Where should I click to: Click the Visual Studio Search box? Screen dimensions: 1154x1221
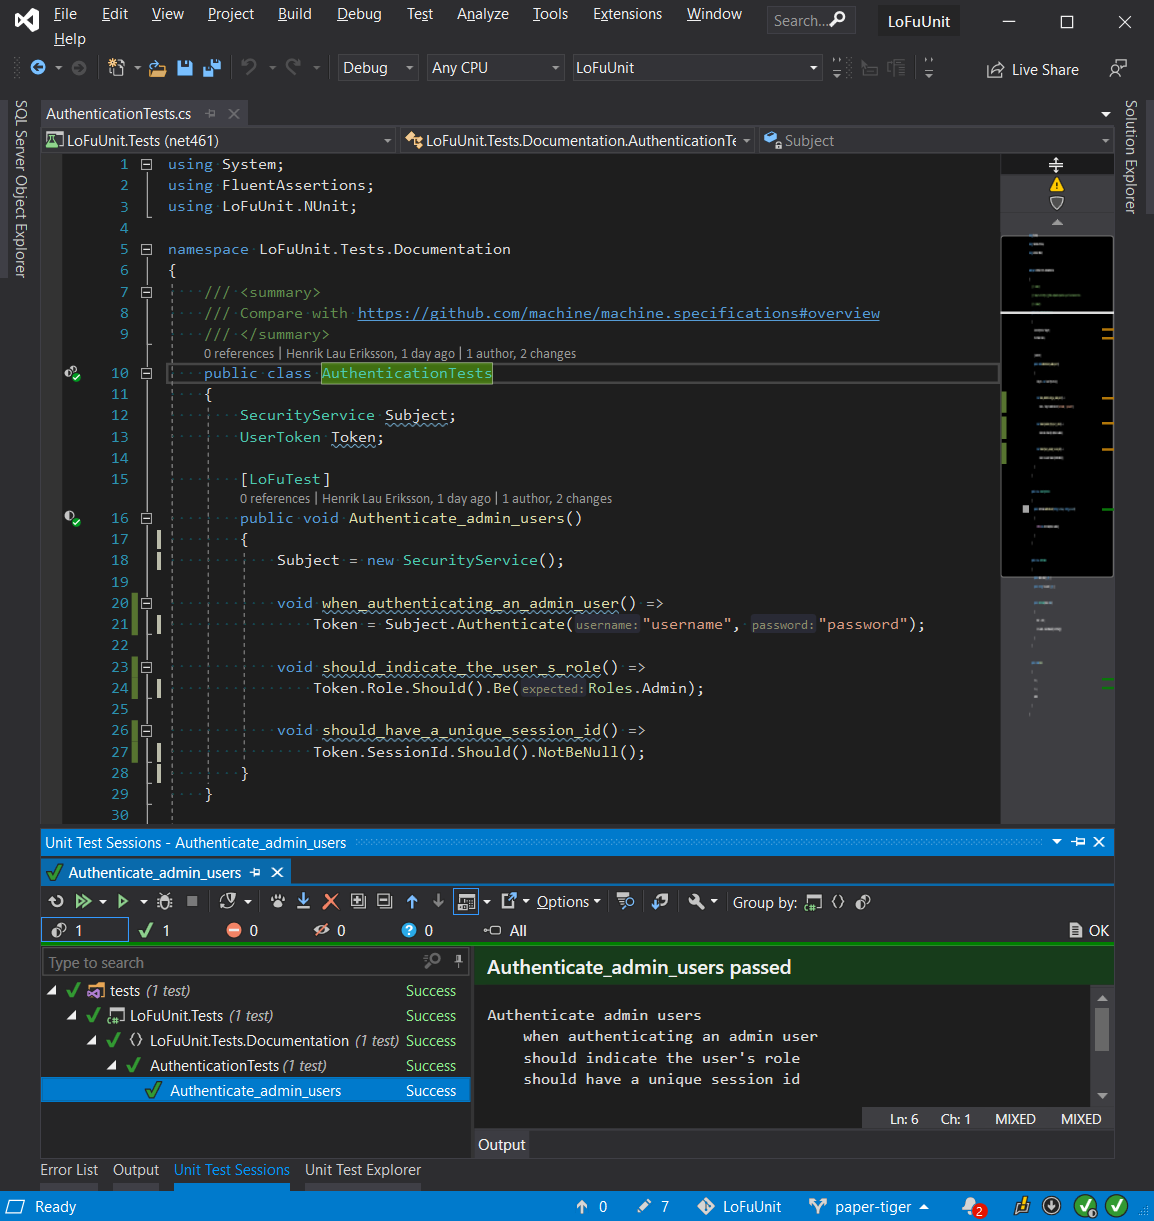click(x=810, y=20)
